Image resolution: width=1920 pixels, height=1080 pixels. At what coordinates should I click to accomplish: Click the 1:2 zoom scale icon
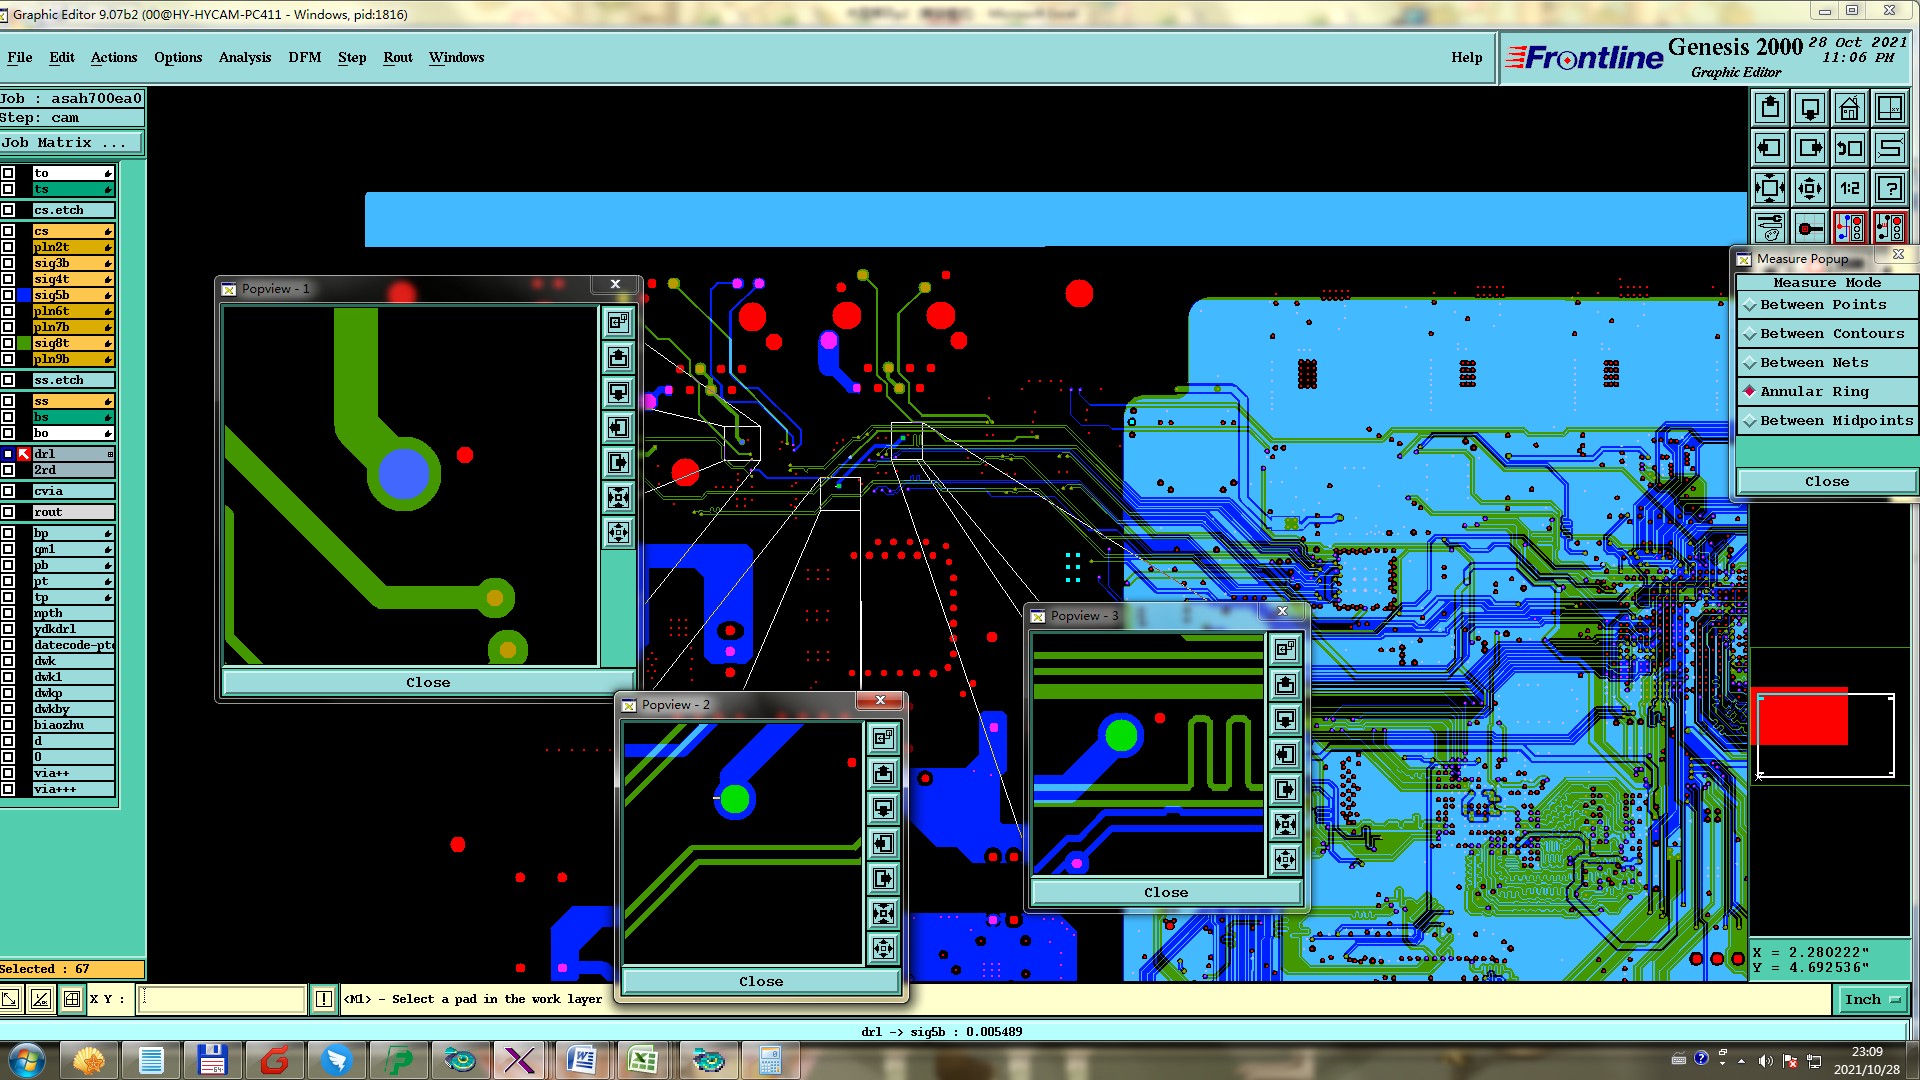(x=1849, y=188)
